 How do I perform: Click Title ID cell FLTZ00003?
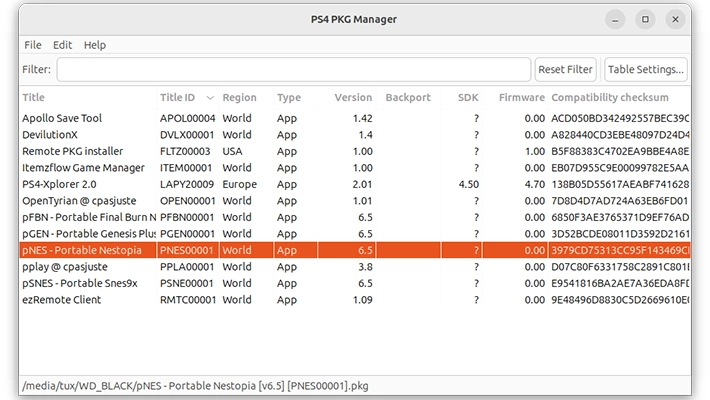(185, 151)
